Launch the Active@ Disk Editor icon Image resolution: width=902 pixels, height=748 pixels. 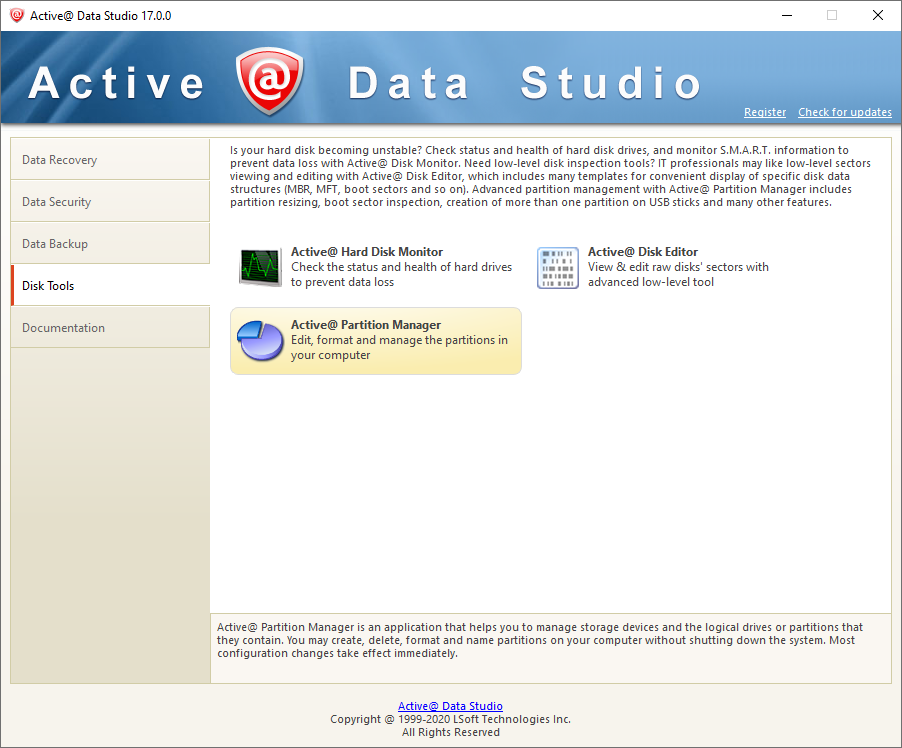pos(557,268)
